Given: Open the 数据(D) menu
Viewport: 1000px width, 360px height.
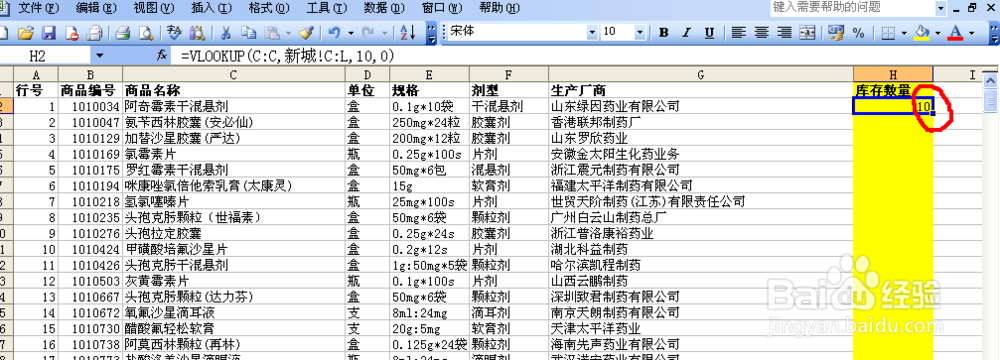Looking at the screenshot, I should [384, 8].
